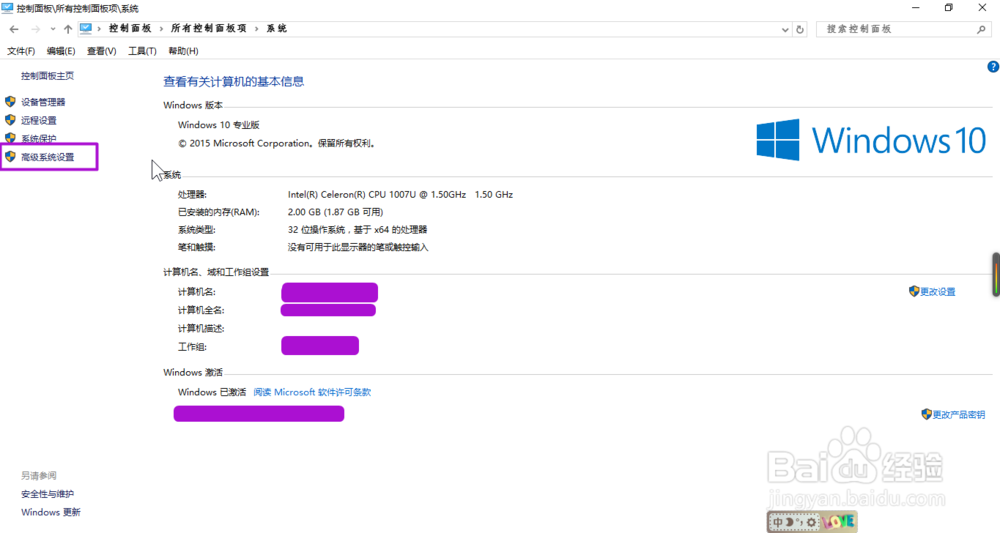Image resolution: width=1000 pixels, height=533 pixels.
Task: Click the gear icon on IME bar
Action: (811, 522)
